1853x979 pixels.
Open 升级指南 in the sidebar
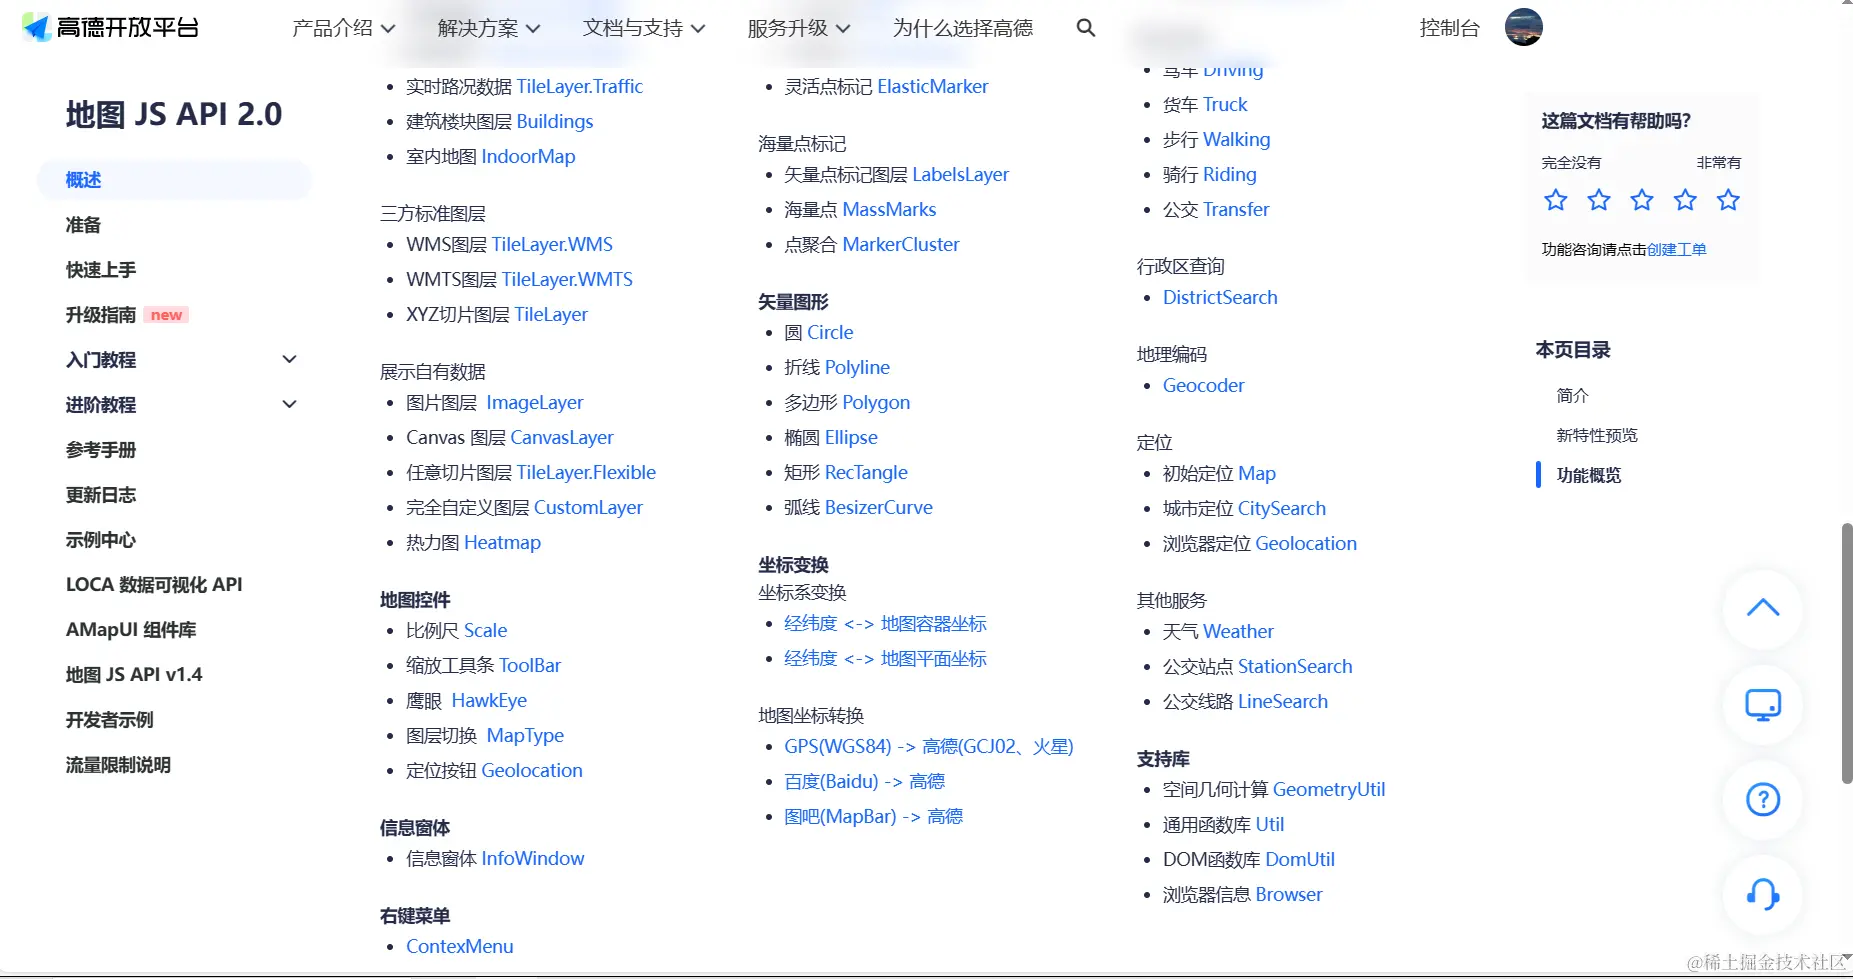click(x=101, y=315)
